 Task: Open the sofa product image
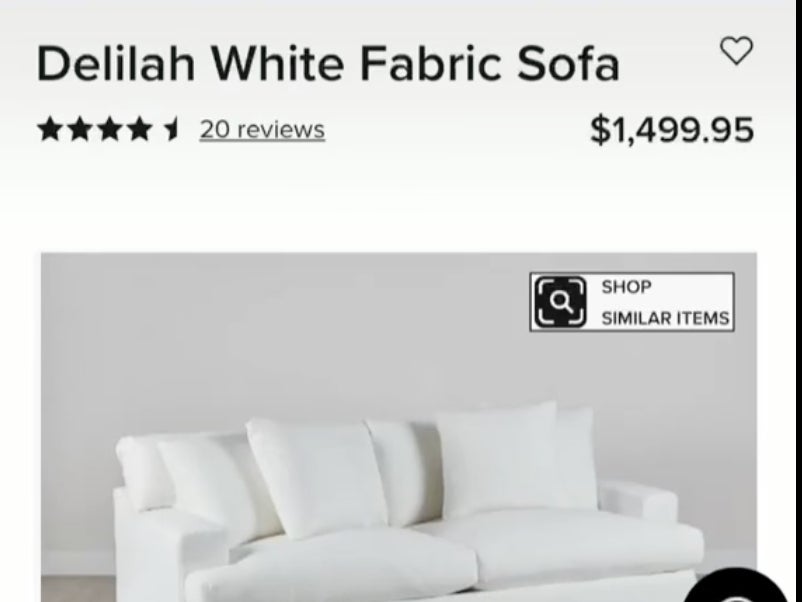tap(399, 427)
